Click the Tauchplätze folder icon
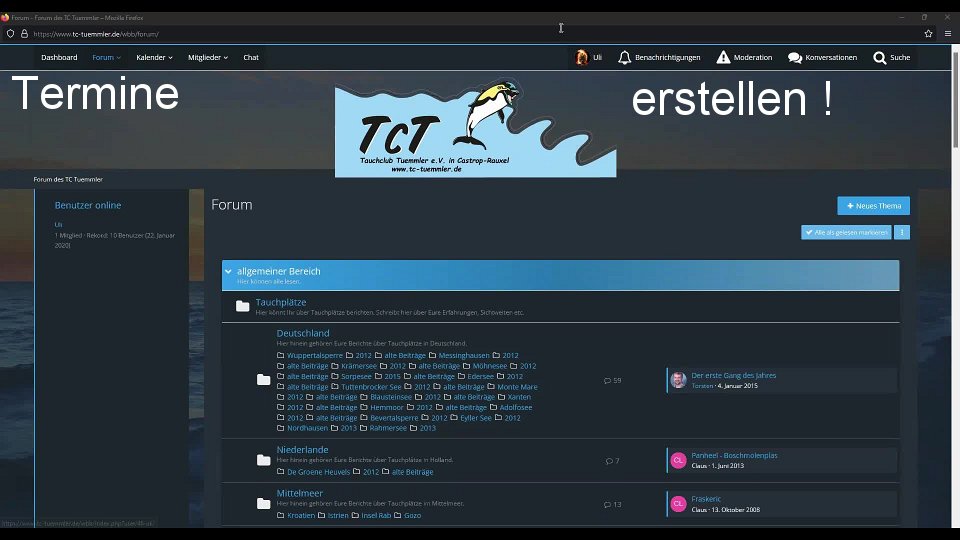960x540 pixels. point(242,306)
